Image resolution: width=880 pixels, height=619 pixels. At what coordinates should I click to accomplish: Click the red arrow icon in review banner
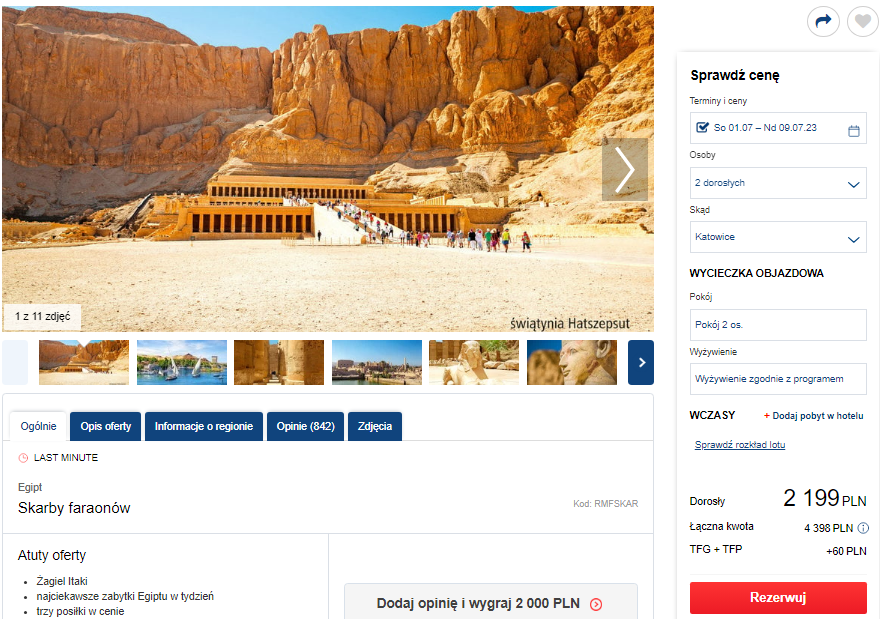pyautogui.click(x=596, y=604)
